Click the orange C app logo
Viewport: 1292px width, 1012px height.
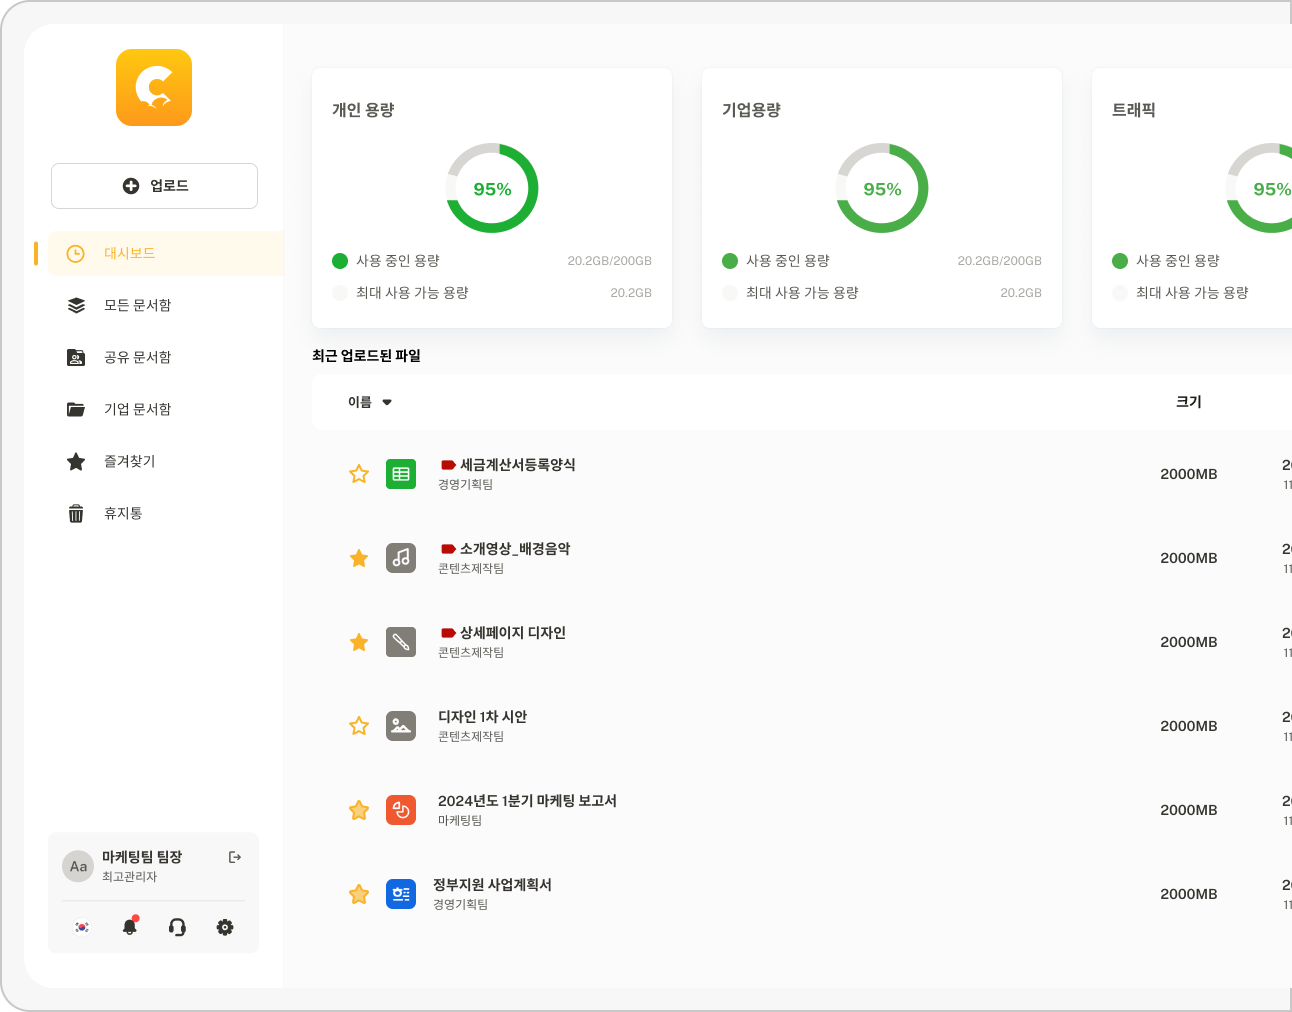click(154, 88)
